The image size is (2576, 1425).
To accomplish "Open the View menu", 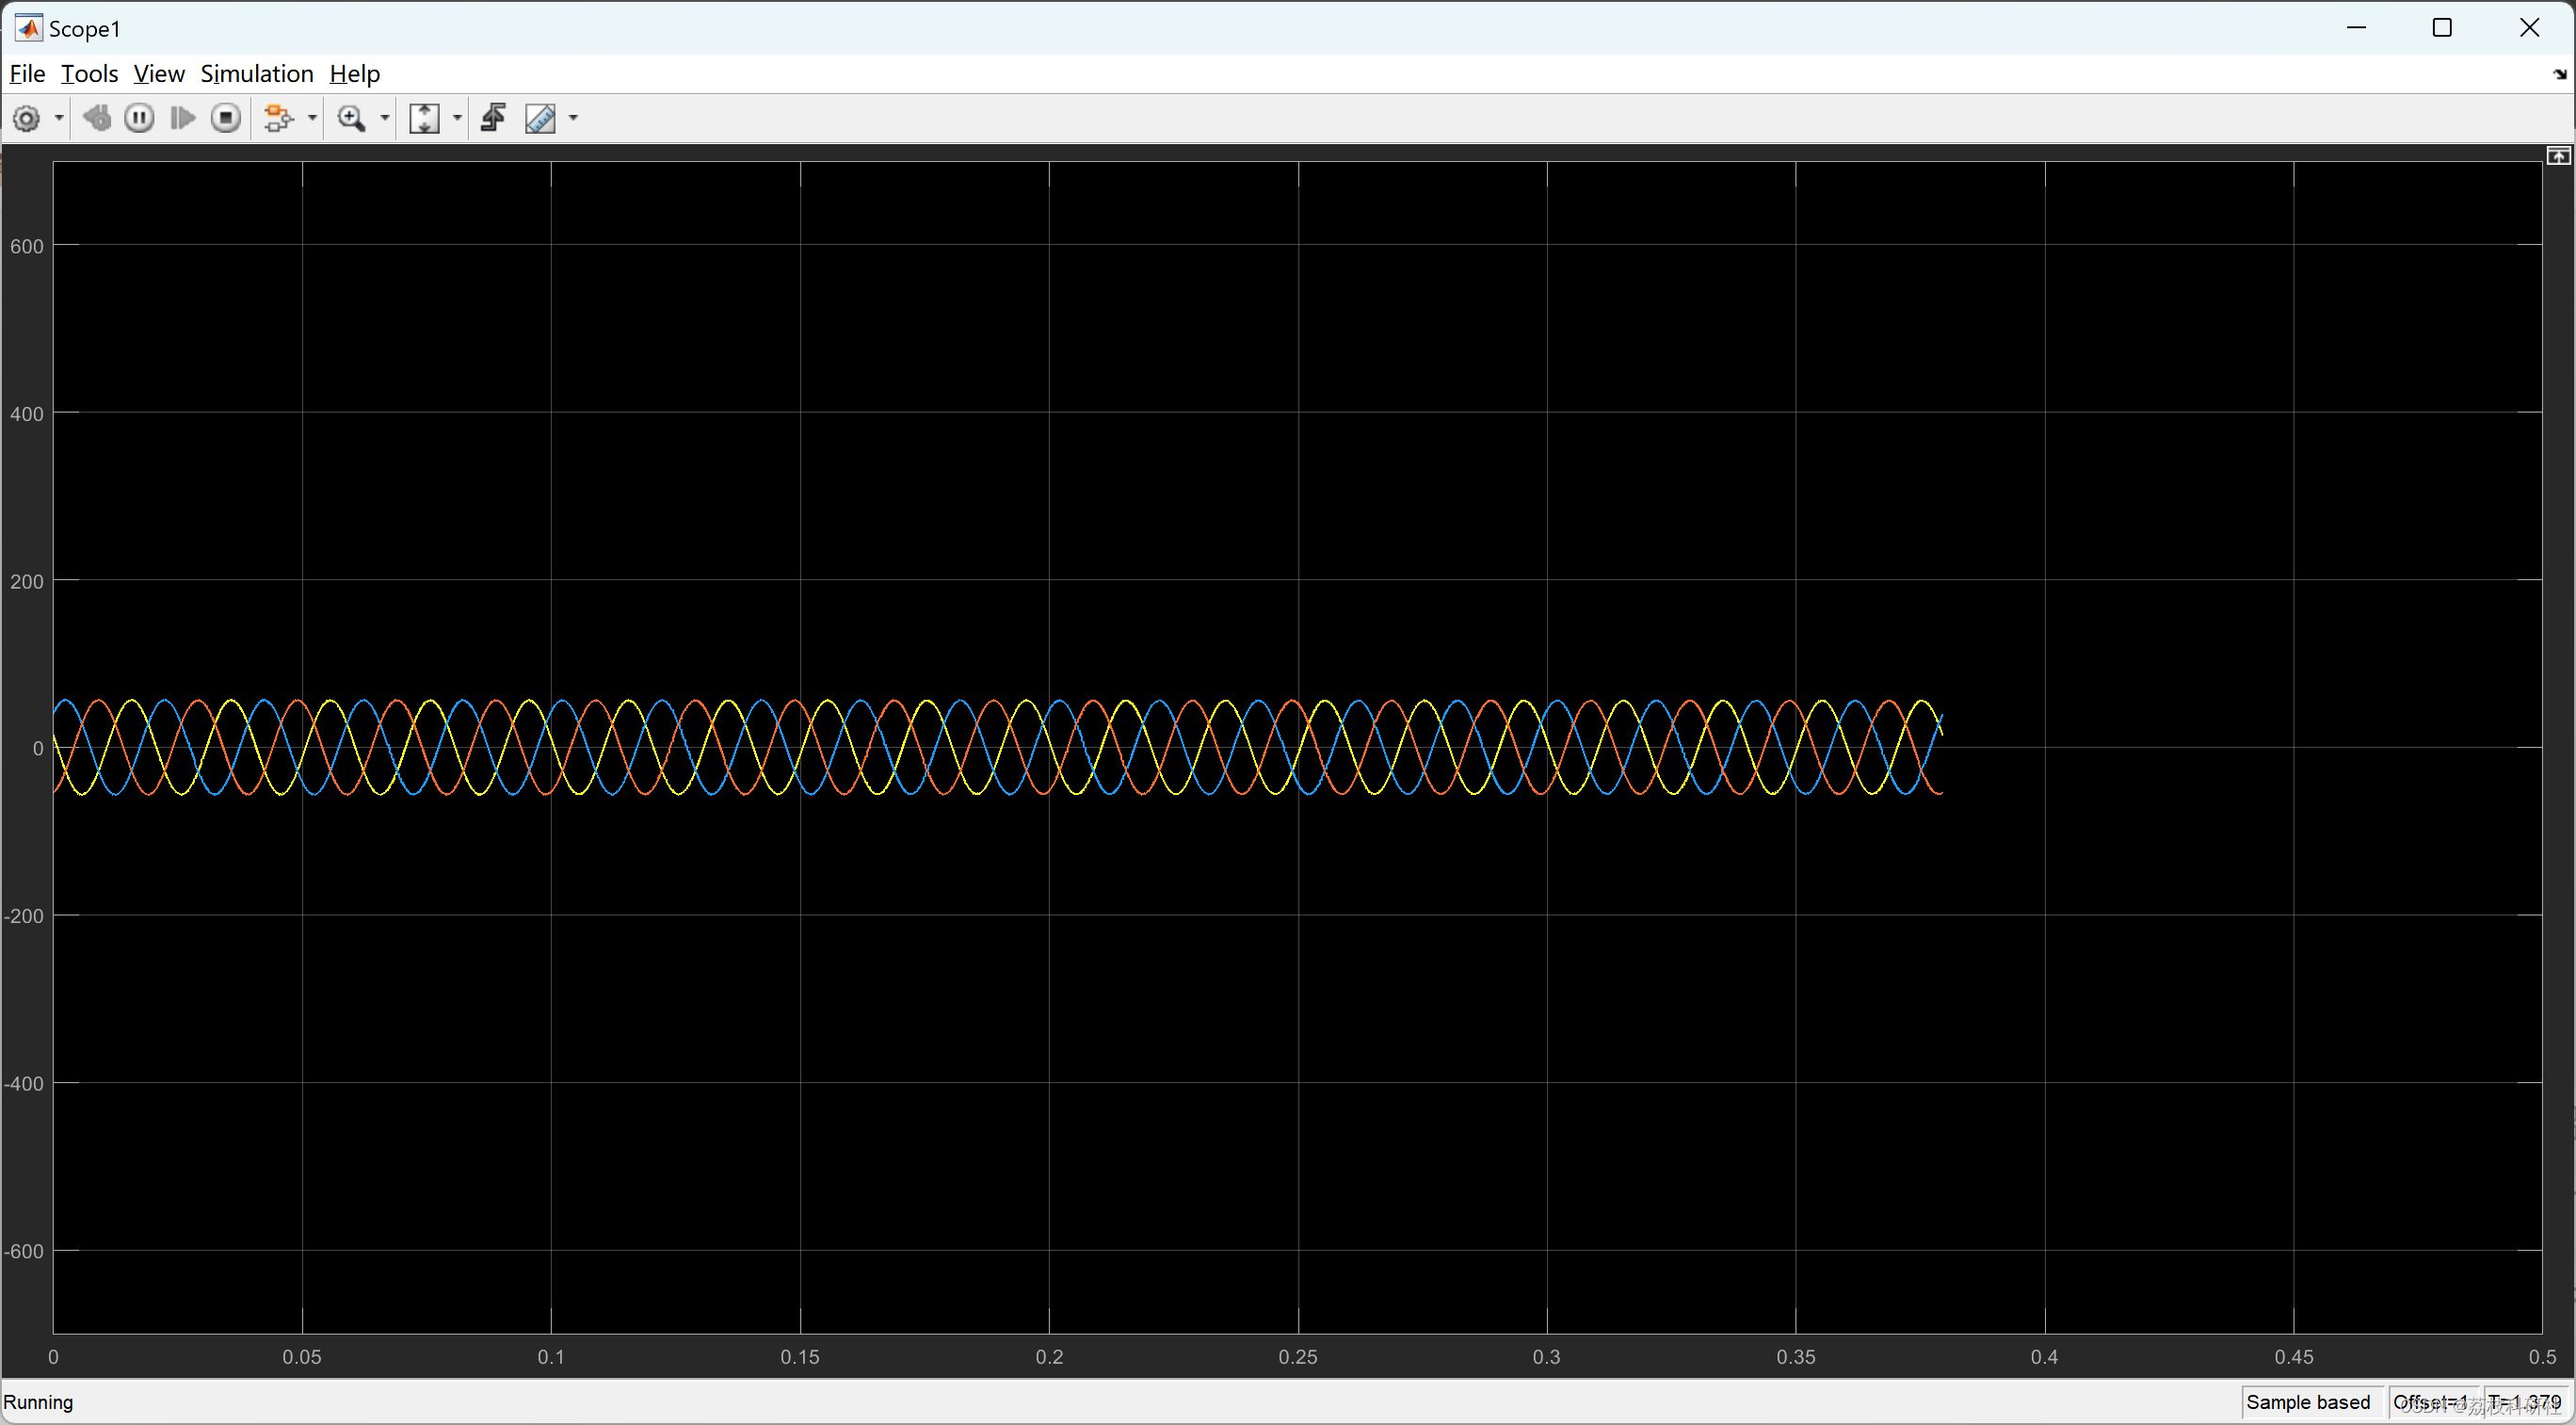I will tap(158, 74).
